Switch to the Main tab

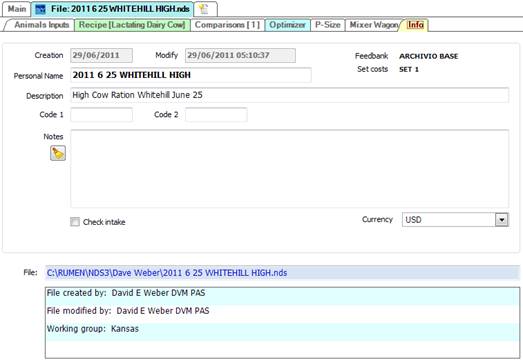coord(17,9)
